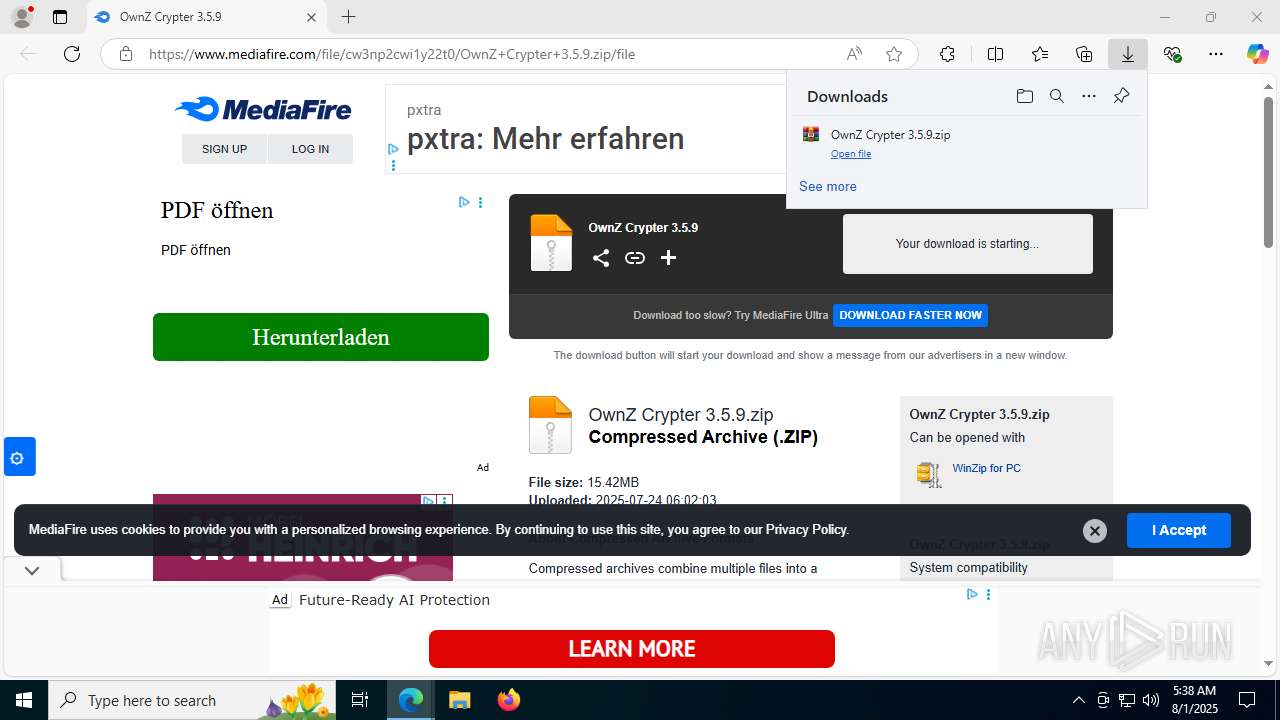Click the green Herunterladen ad button

(x=321, y=337)
